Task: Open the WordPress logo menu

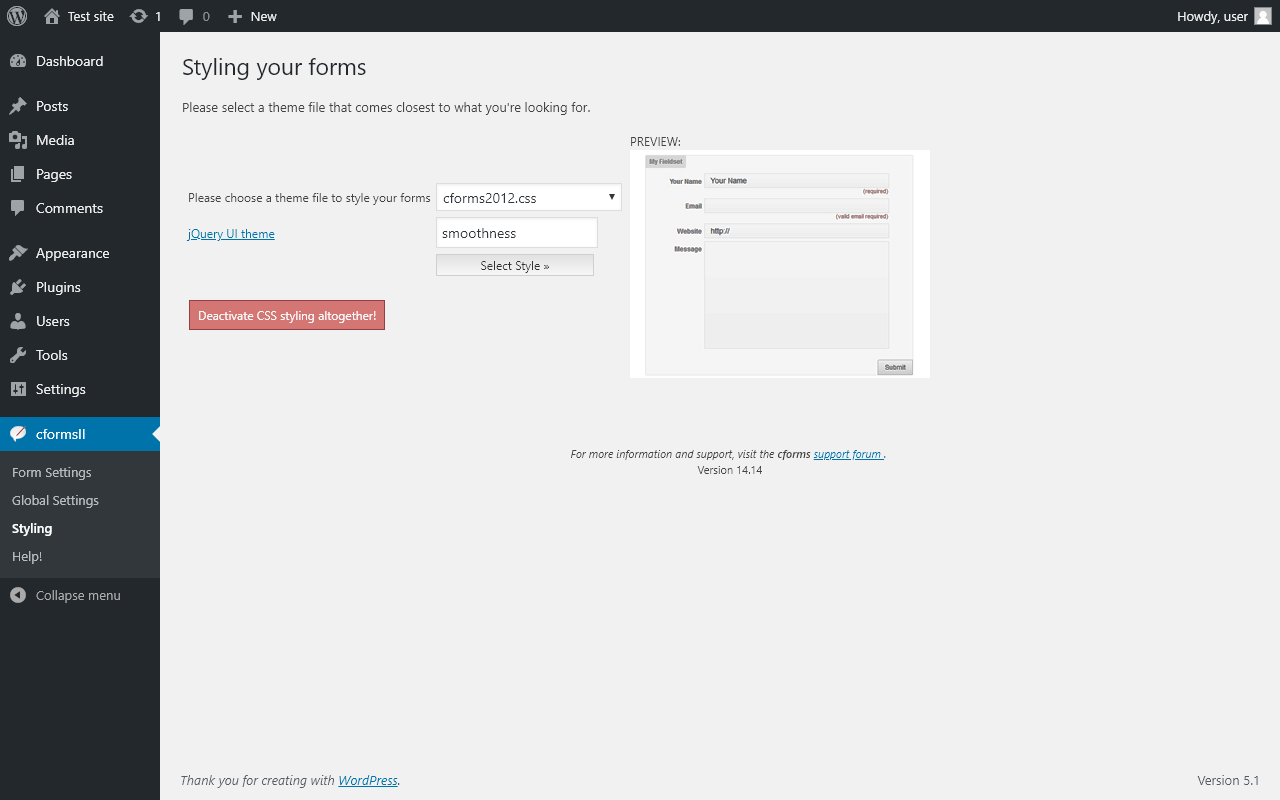Action: pos(17,16)
